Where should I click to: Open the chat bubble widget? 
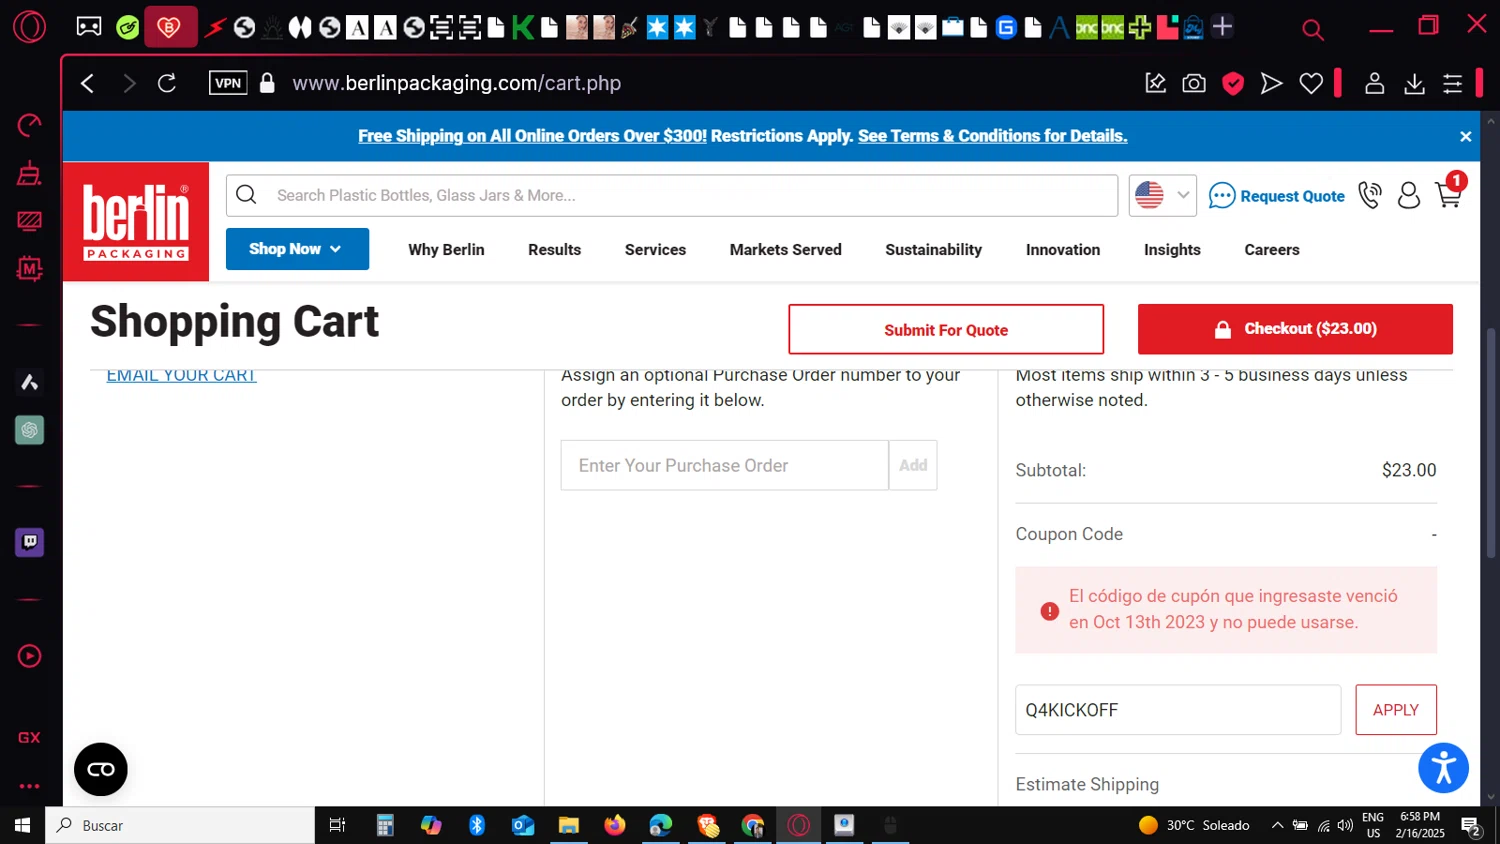click(x=101, y=769)
